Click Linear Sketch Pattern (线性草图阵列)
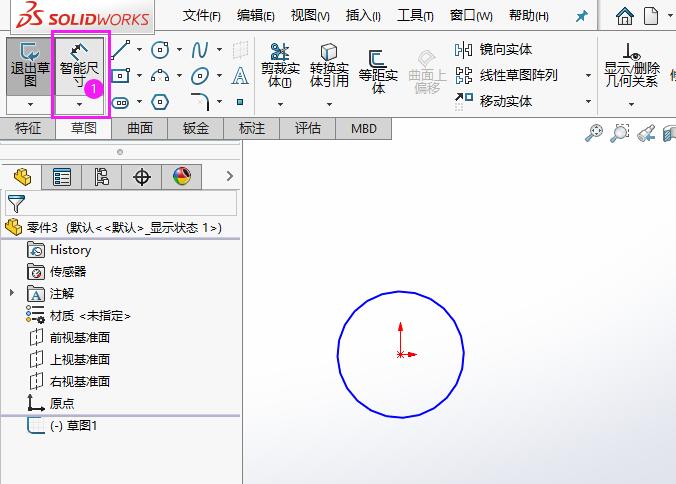Viewport: 676px width, 484px height. tap(506, 75)
